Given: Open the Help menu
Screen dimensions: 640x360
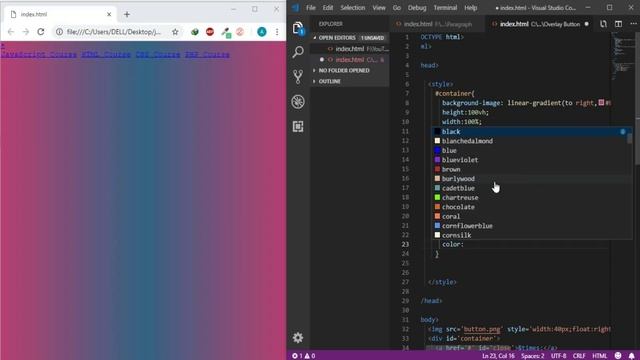Looking at the screenshot, I should 470,7.
